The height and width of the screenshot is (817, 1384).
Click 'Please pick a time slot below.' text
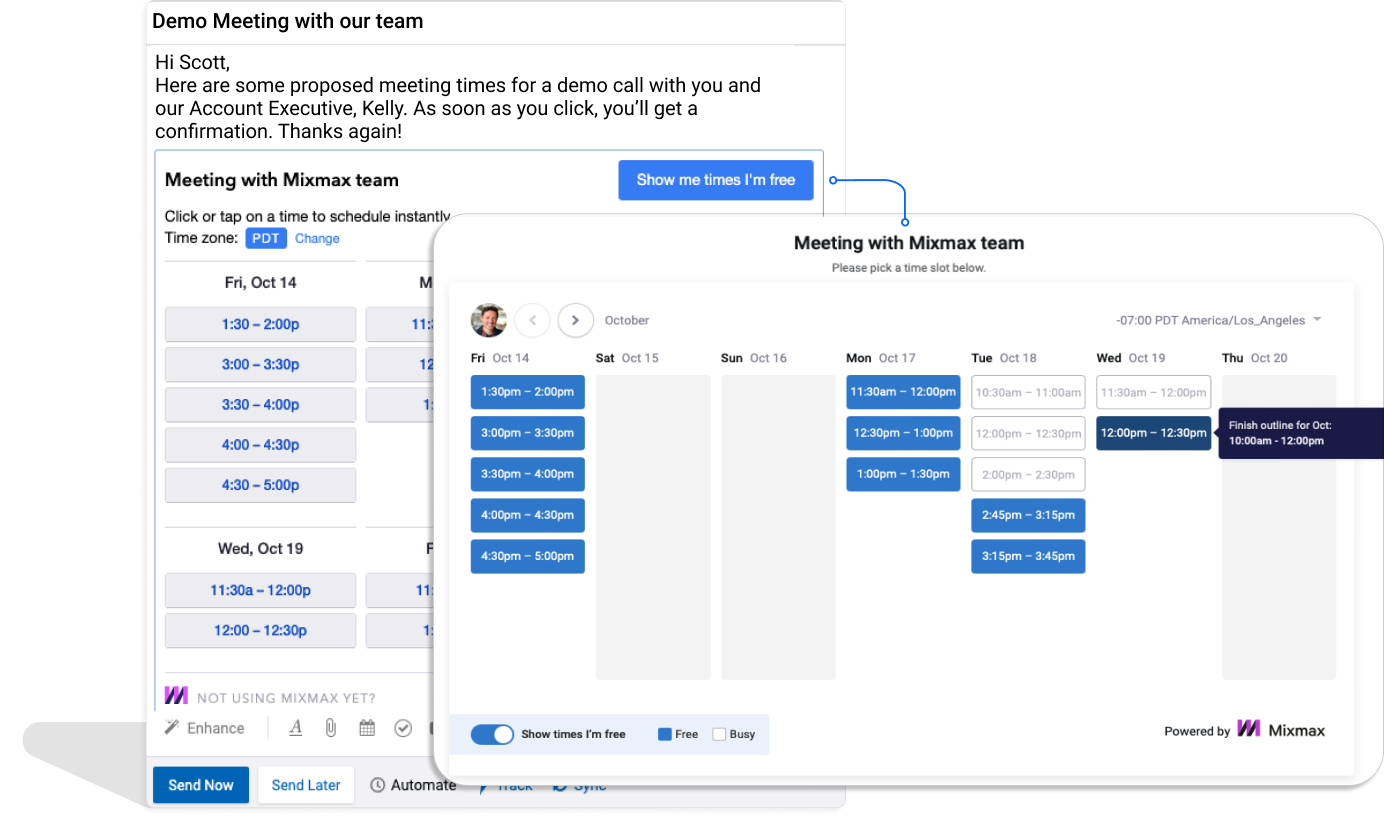(x=909, y=268)
